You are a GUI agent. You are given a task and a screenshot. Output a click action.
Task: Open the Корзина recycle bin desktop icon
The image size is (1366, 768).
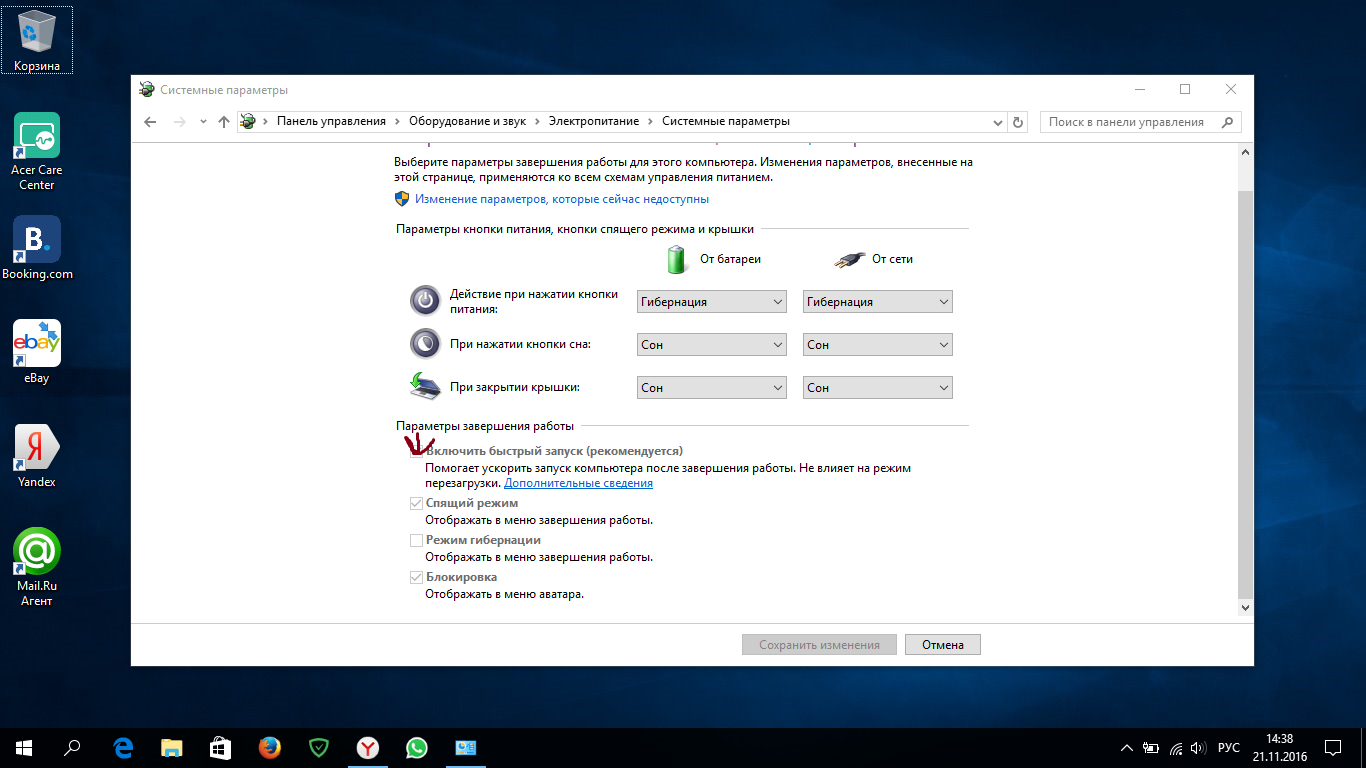pyautogui.click(x=37, y=41)
